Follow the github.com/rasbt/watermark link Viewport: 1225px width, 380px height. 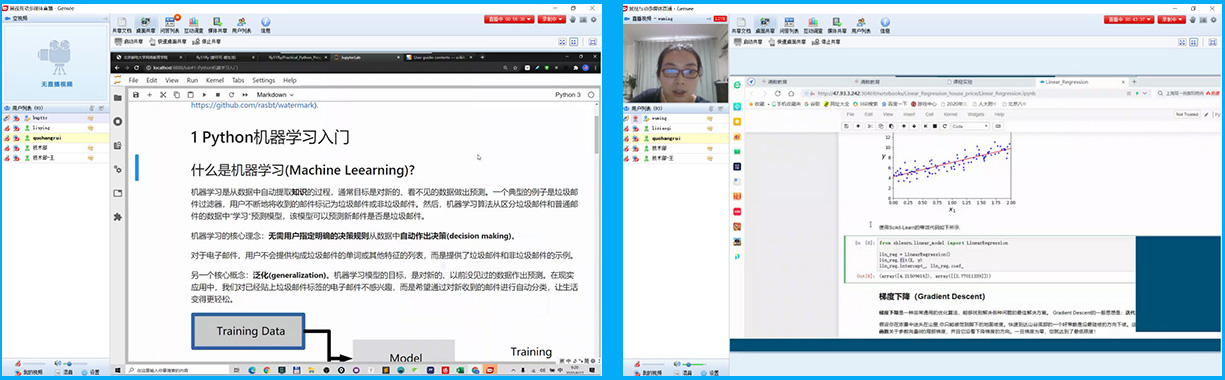coord(253,105)
